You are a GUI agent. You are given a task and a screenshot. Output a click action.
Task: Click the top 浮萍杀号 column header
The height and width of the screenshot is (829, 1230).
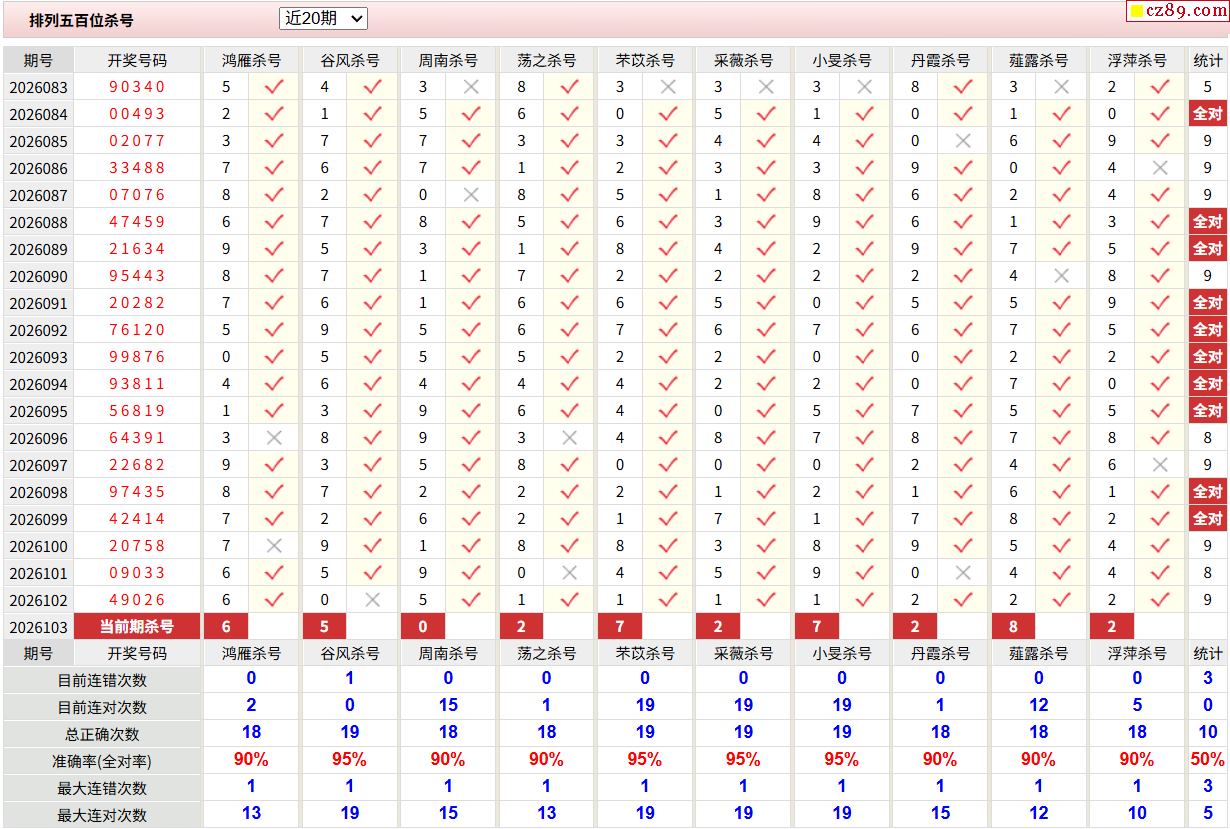click(x=1137, y=61)
